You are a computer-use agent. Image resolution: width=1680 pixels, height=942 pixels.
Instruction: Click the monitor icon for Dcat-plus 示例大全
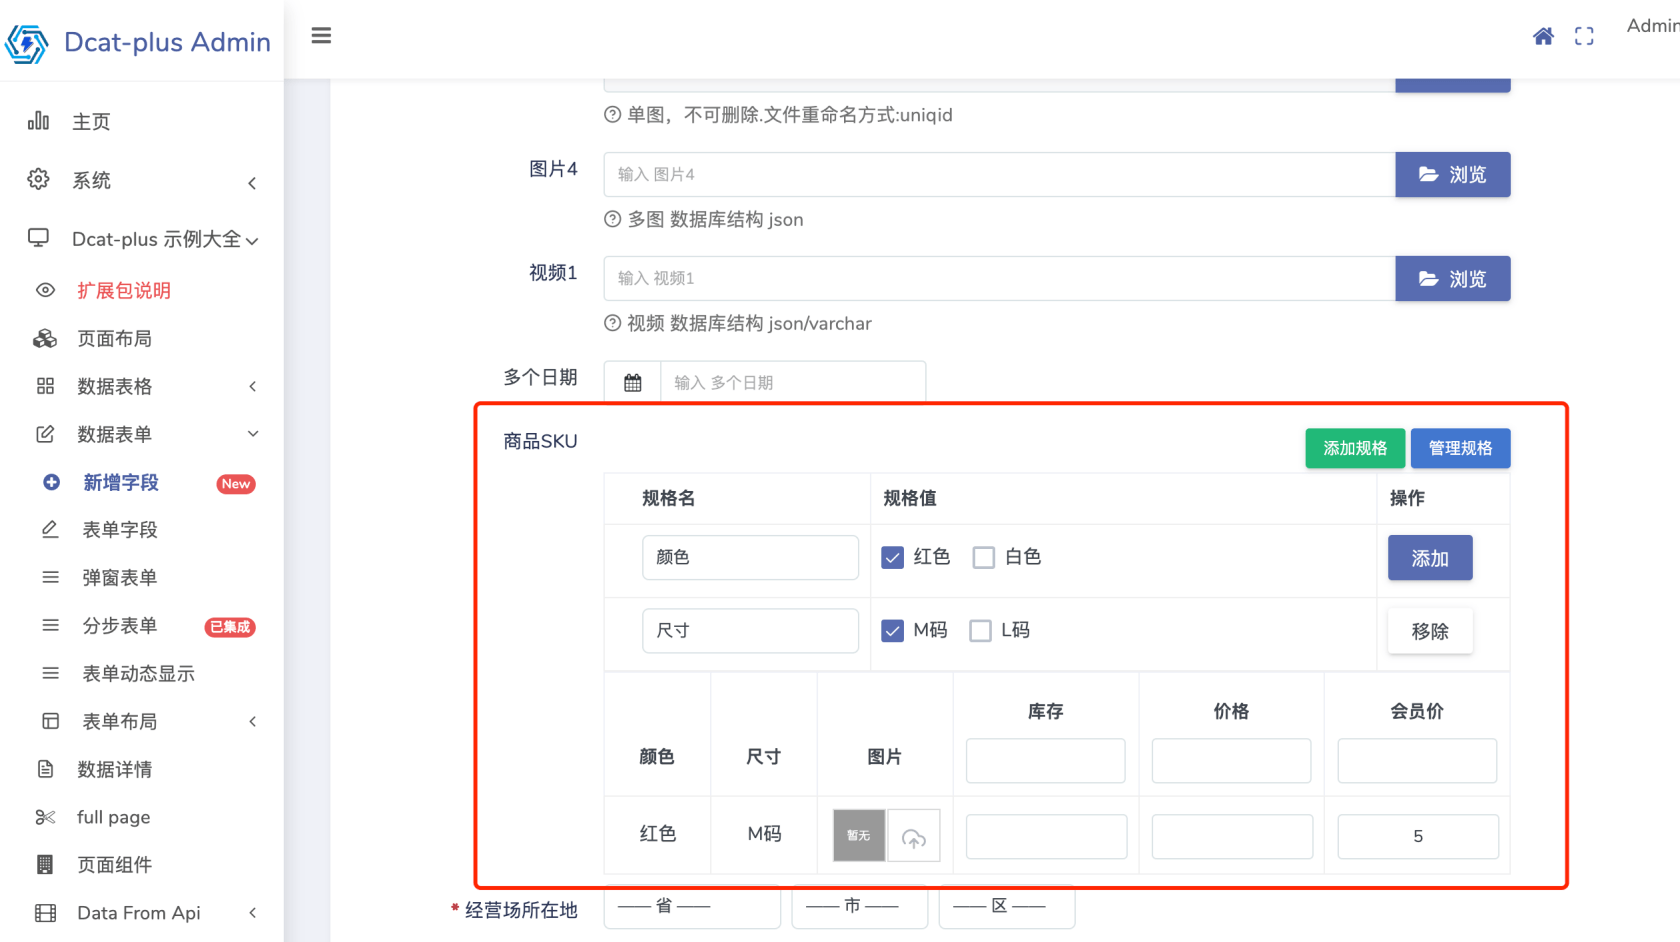pos(38,238)
